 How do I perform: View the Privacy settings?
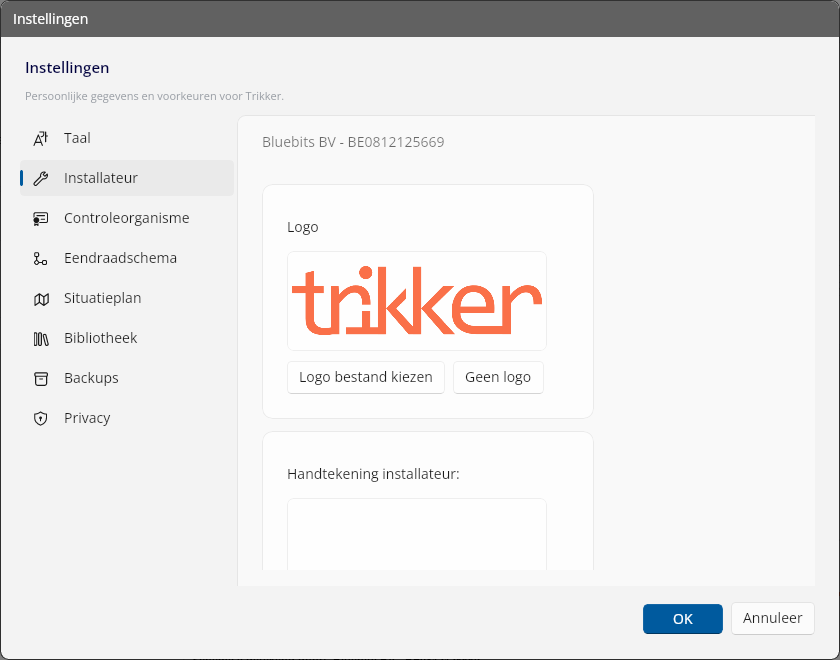click(127, 418)
